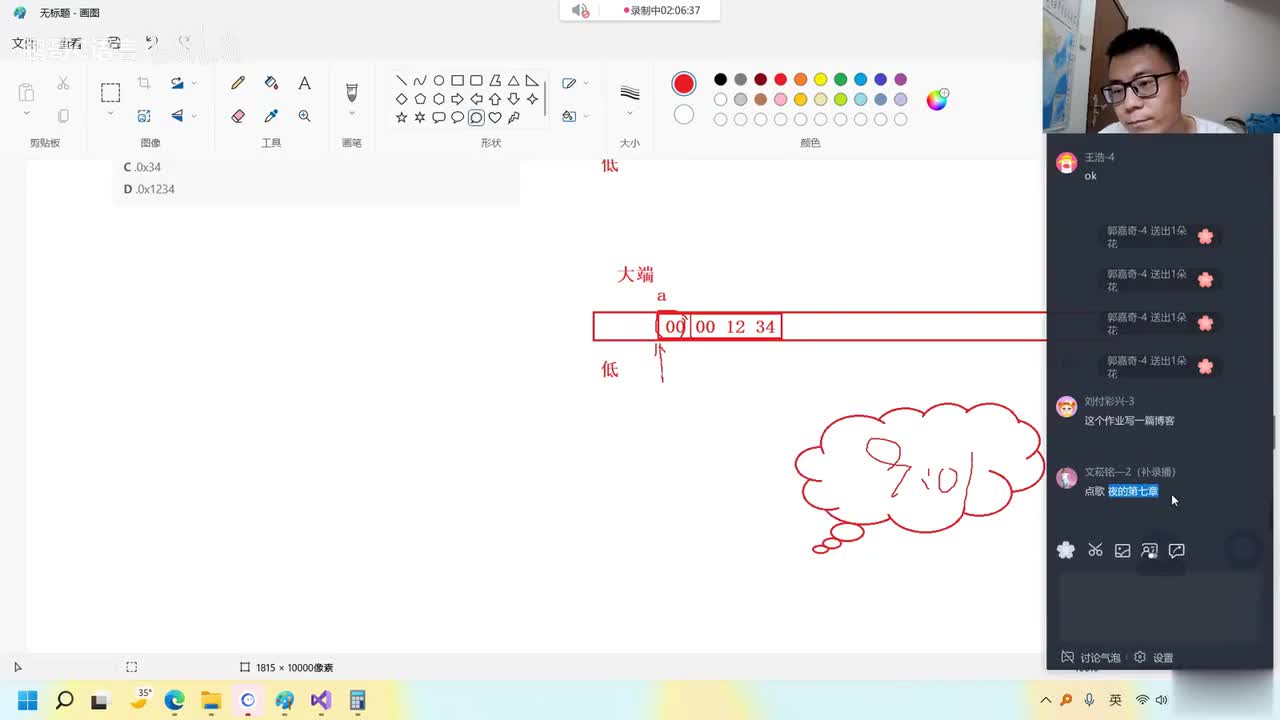Select the Eraser tool
Viewport: 1280px width, 720px height.
(238, 116)
